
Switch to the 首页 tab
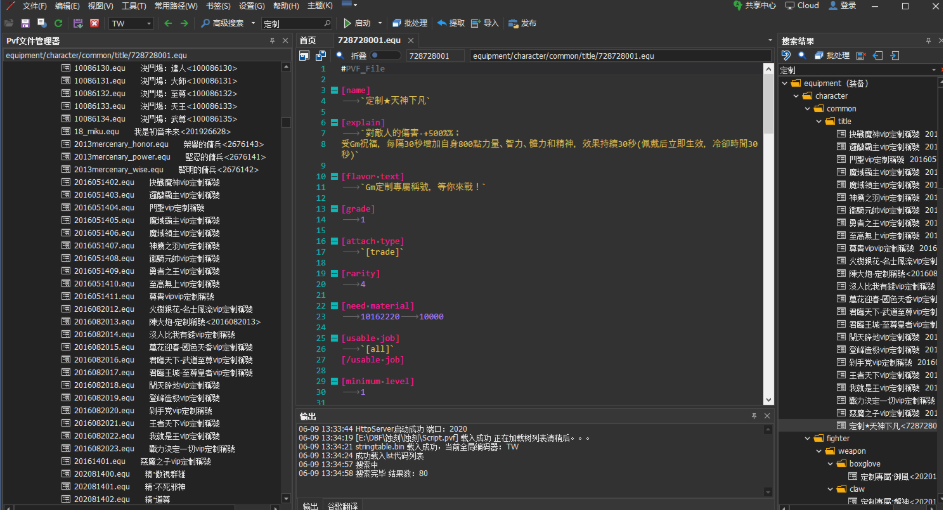(x=308, y=40)
